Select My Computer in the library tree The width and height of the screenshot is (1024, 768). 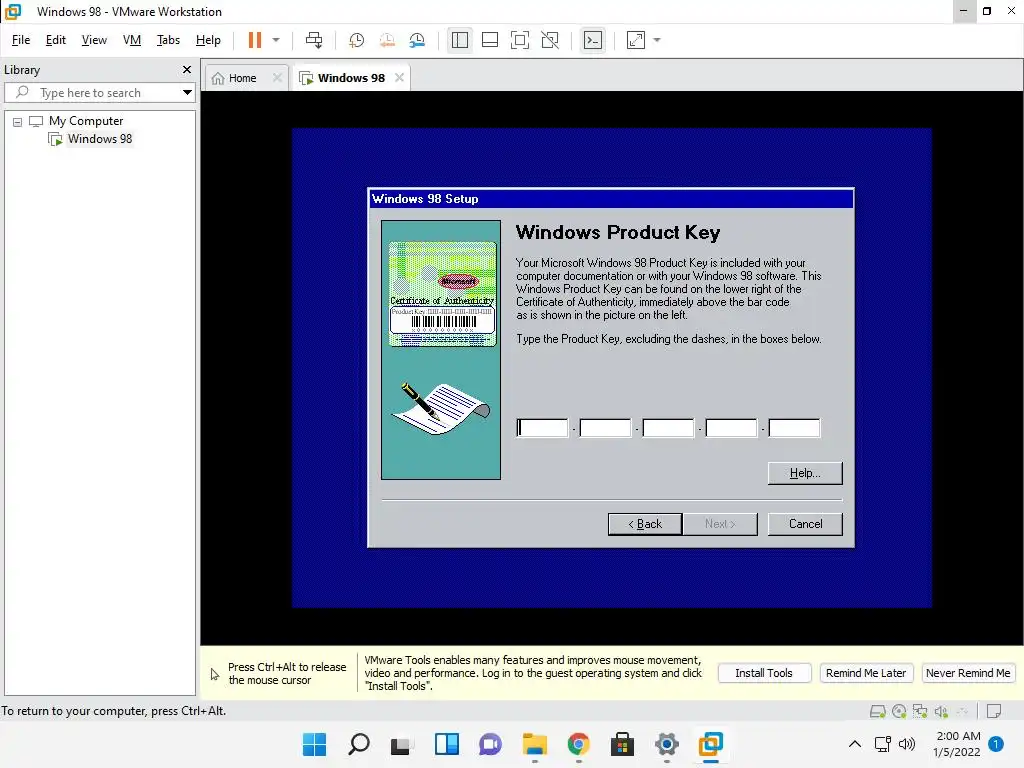86,121
